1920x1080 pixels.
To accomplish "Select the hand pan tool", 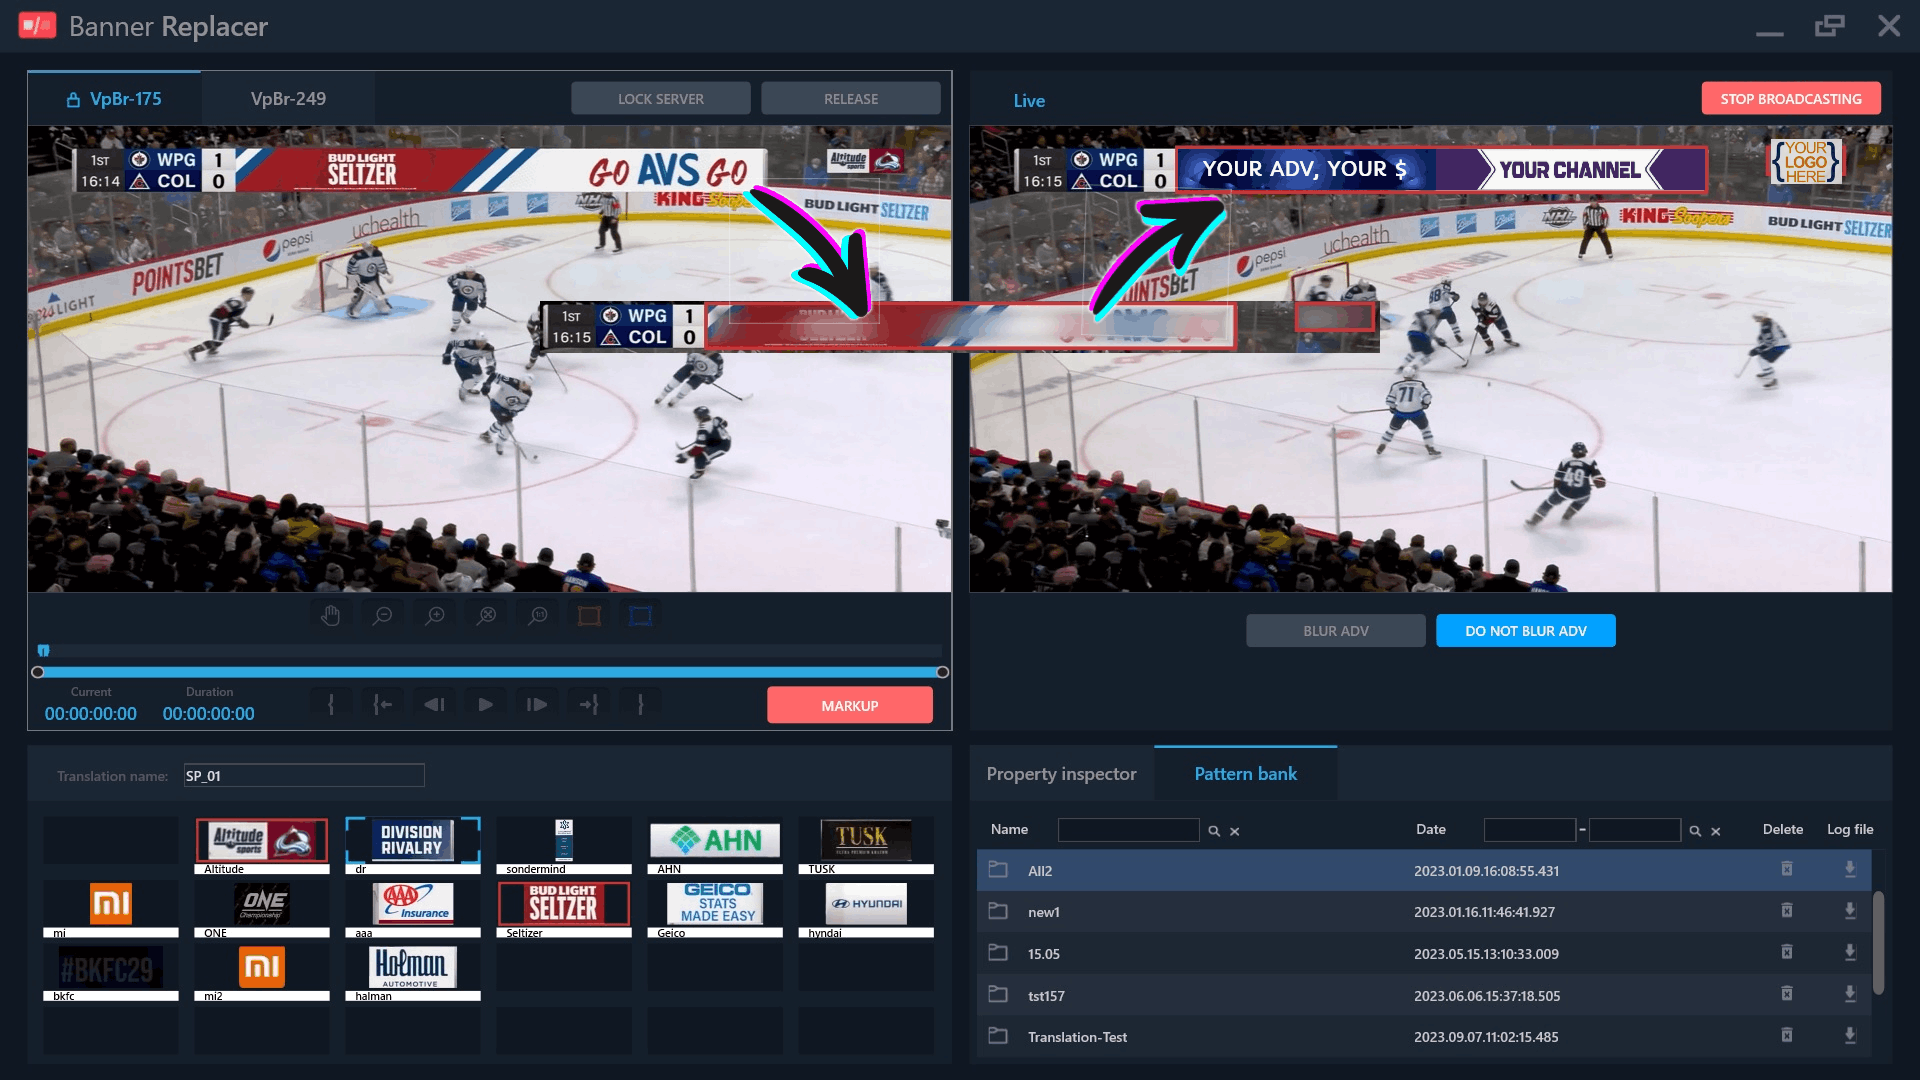I will pos(331,616).
